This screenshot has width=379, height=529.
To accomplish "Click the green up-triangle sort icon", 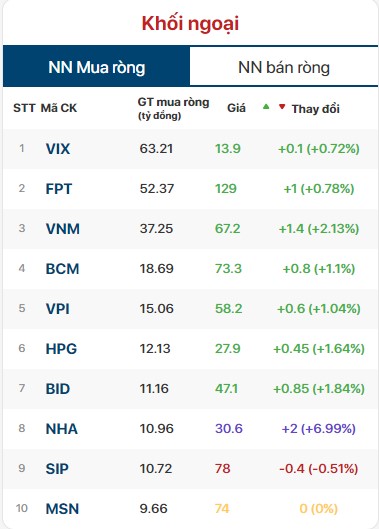I will tap(266, 107).
